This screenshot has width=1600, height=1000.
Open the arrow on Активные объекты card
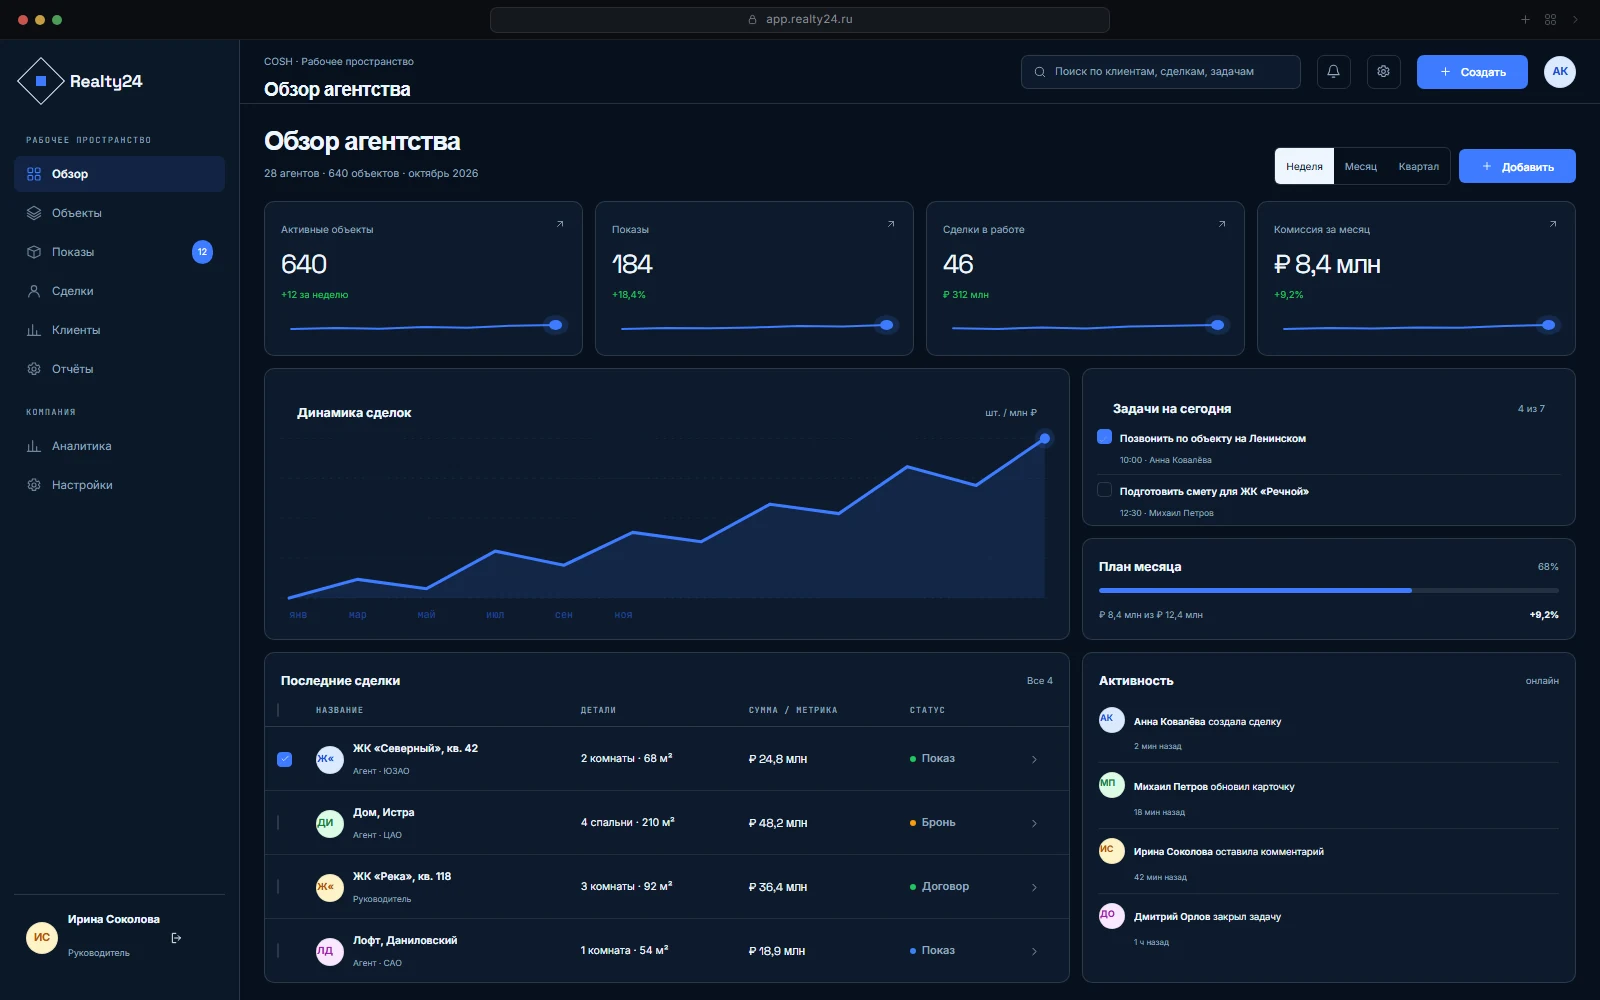(x=560, y=224)
